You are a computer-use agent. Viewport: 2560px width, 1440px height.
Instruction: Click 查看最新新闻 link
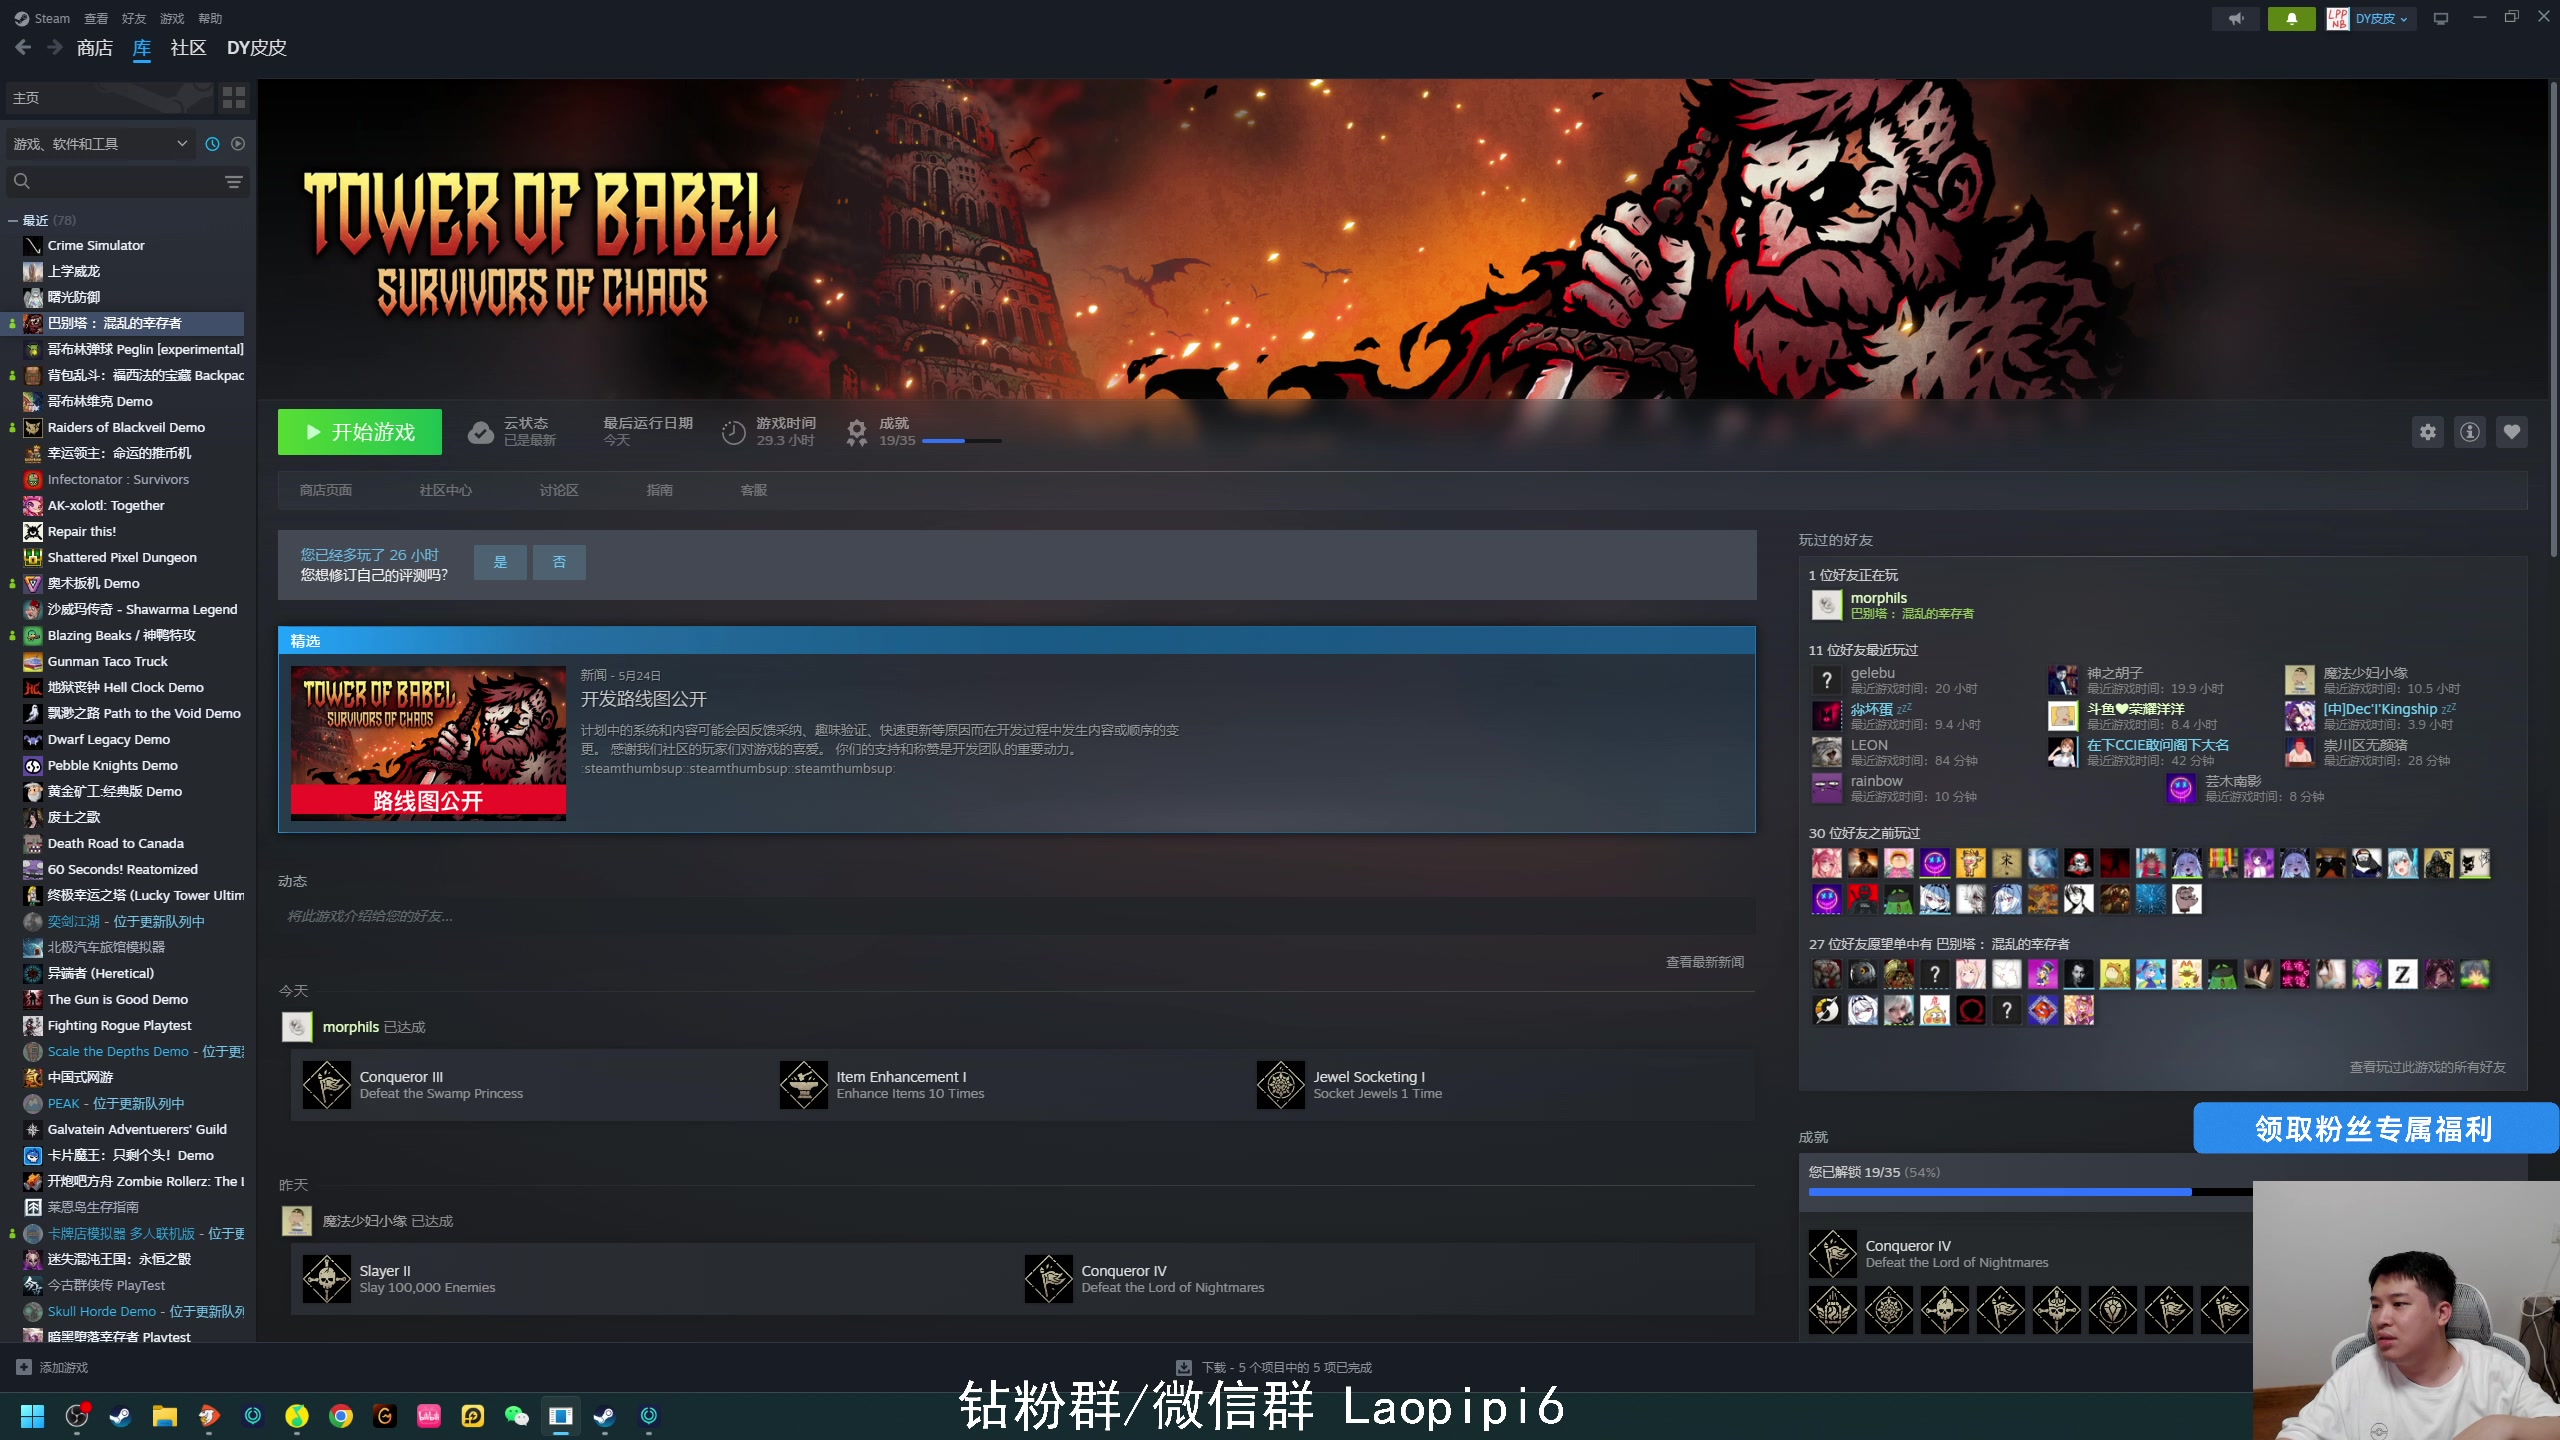1705,962
